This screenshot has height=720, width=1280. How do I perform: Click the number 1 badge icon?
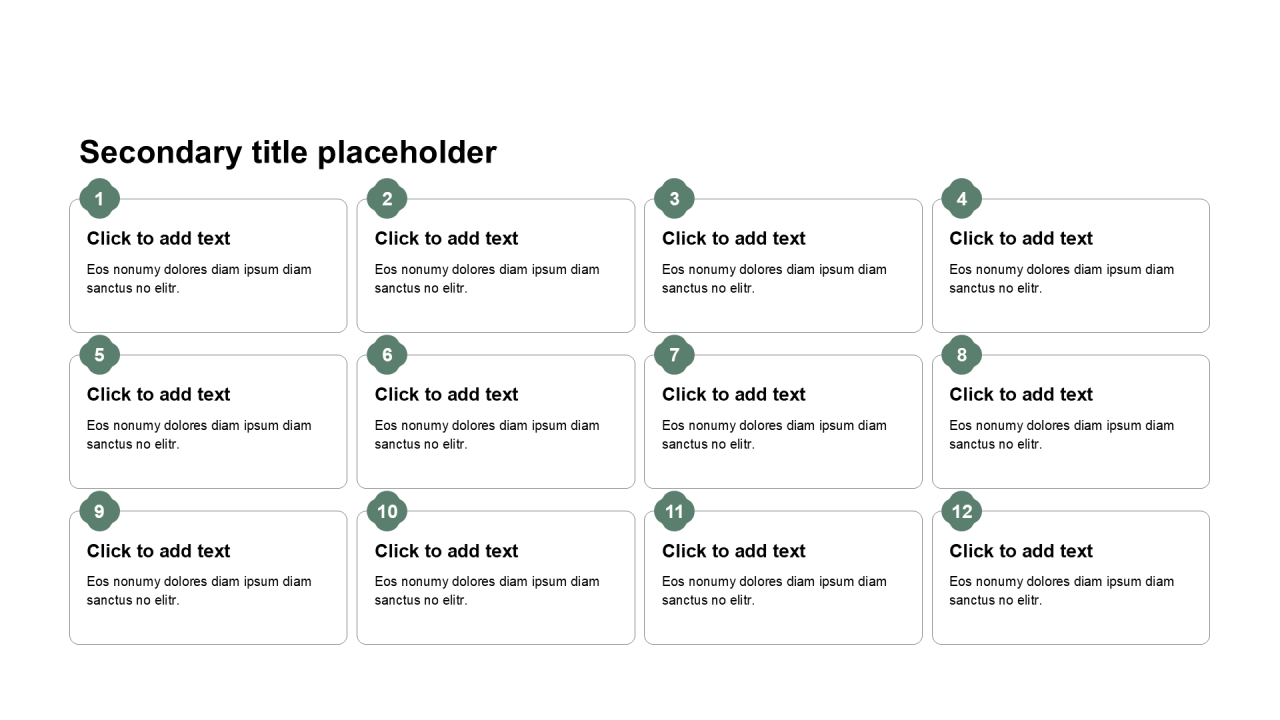pyautogui.click(x=99, y=199)
